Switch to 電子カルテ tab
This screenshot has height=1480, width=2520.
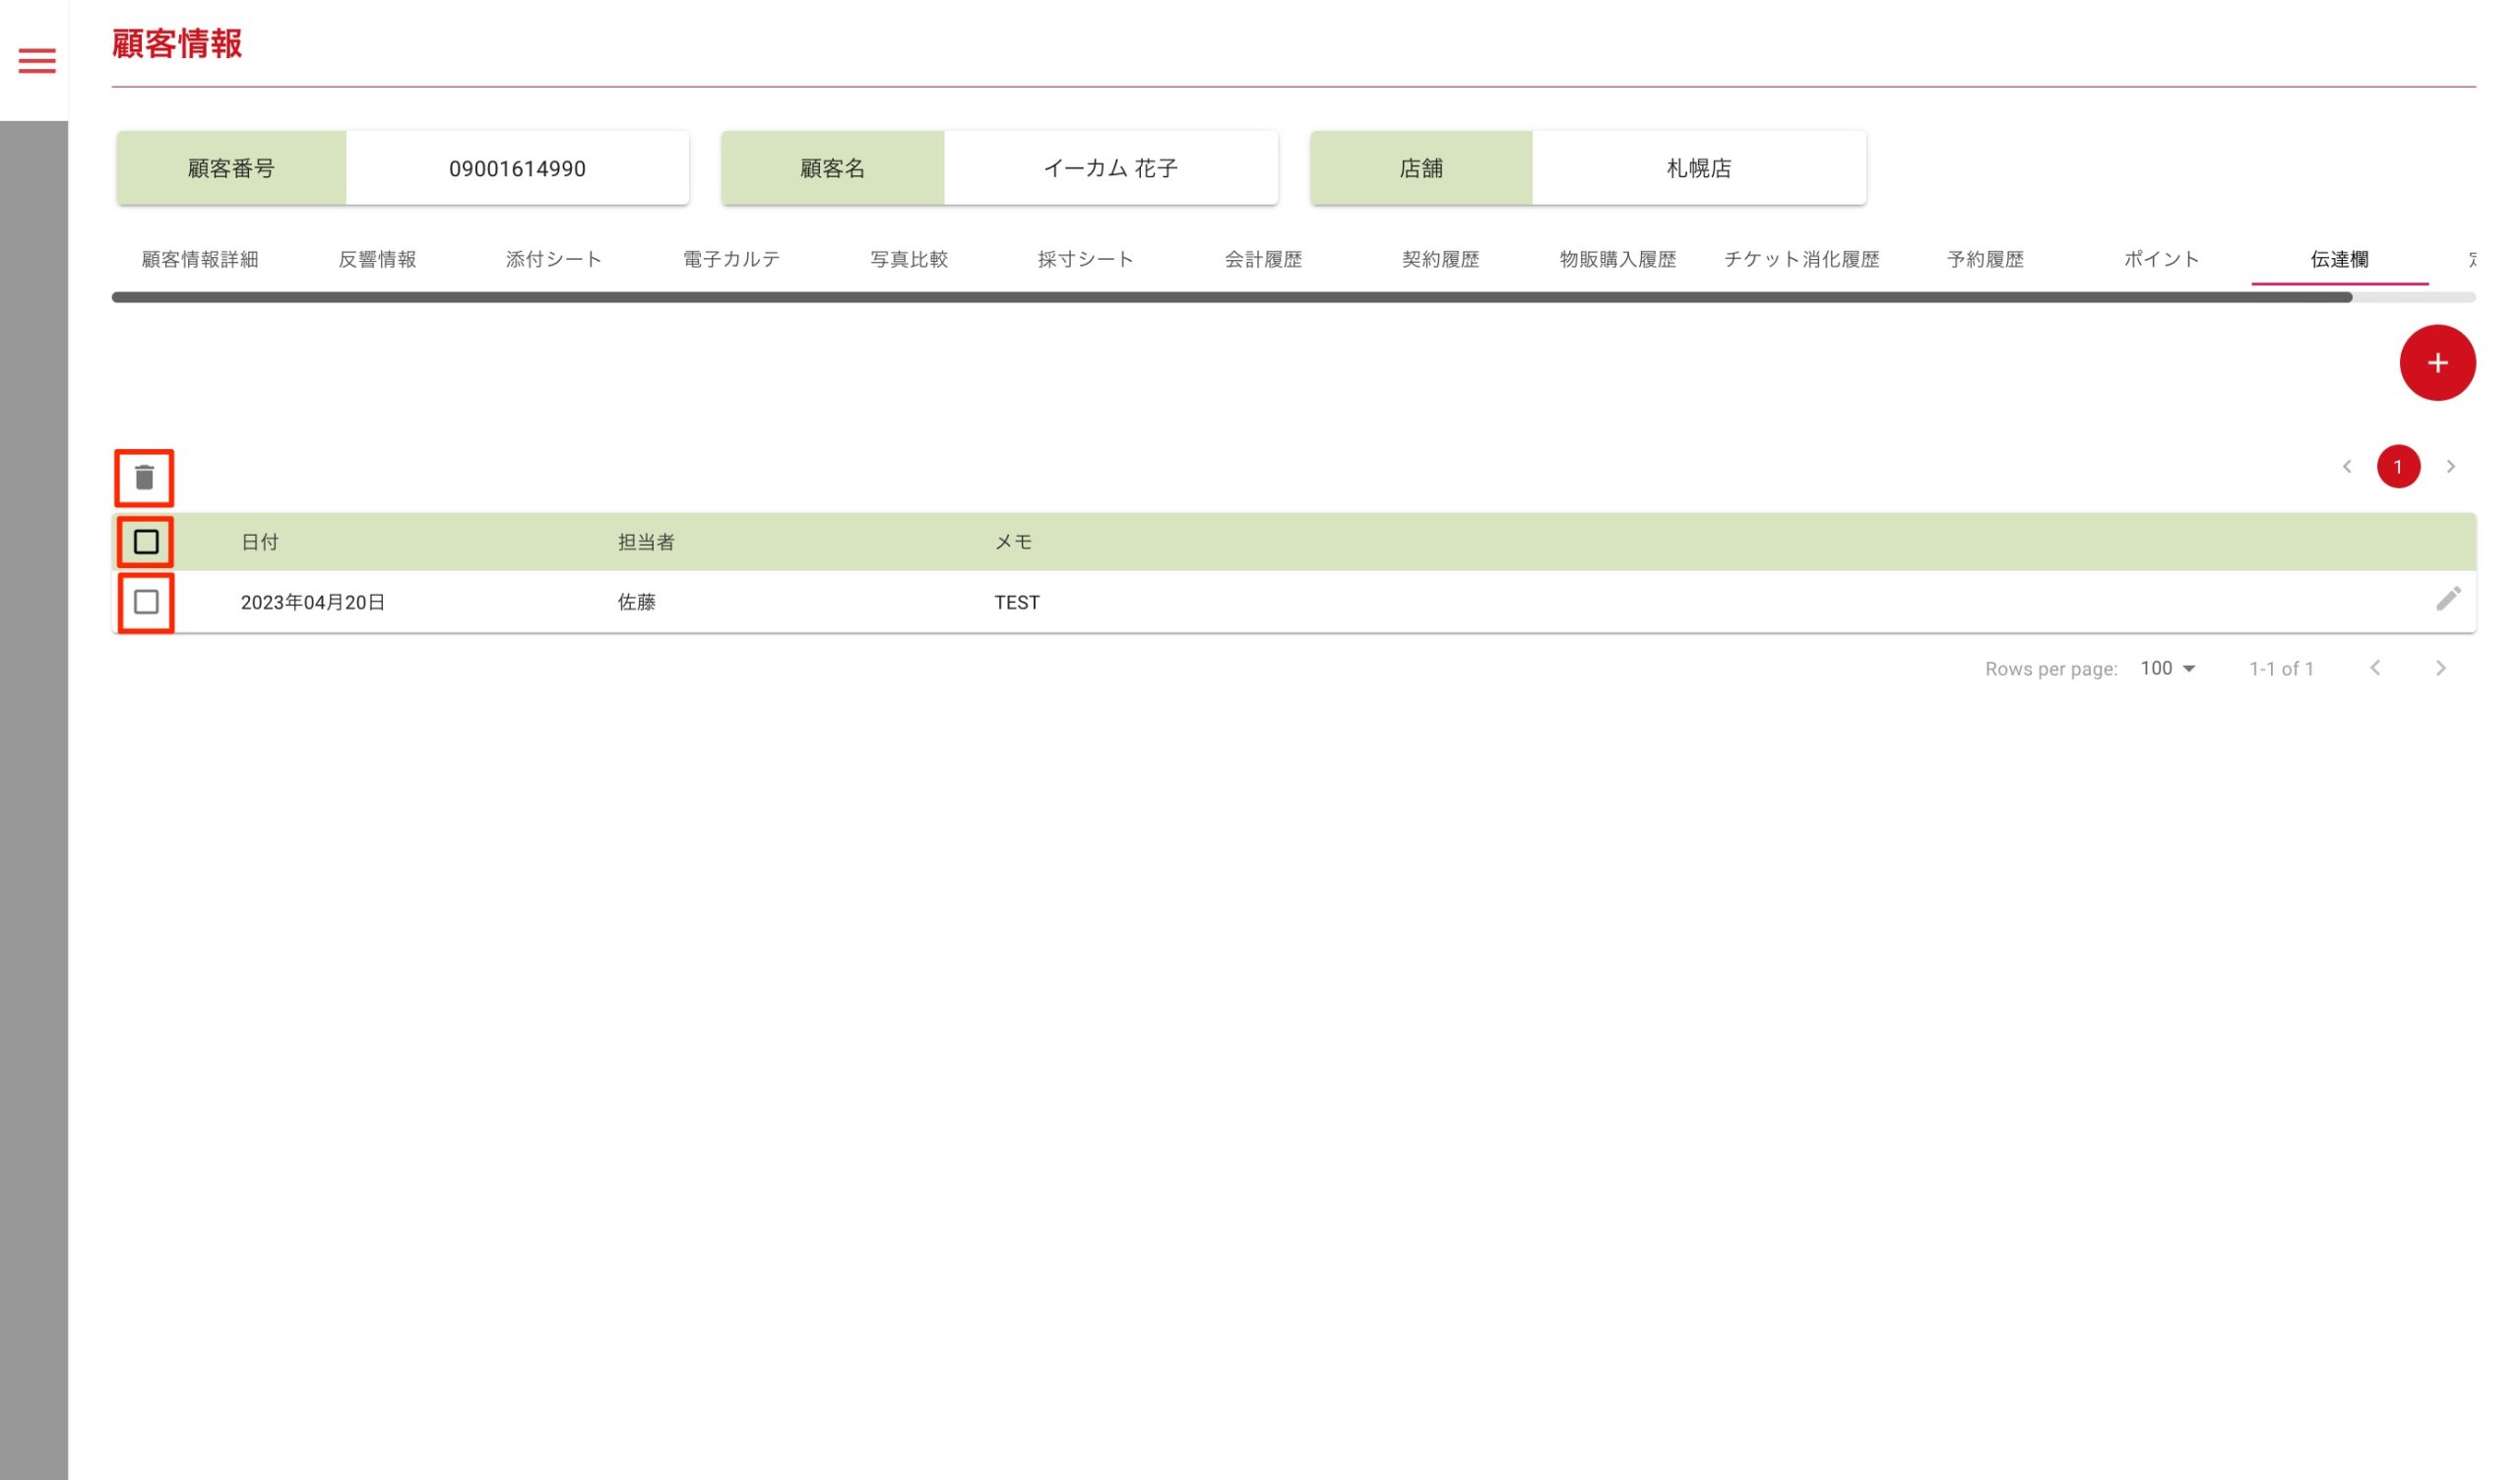pyautogui.click(x=731, y=260)
